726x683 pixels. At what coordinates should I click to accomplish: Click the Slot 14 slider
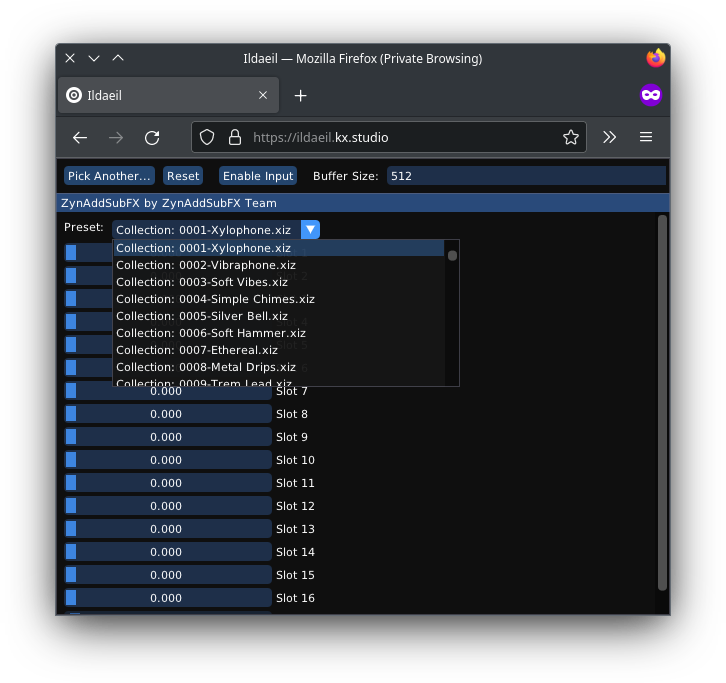[x=168, y=552]
